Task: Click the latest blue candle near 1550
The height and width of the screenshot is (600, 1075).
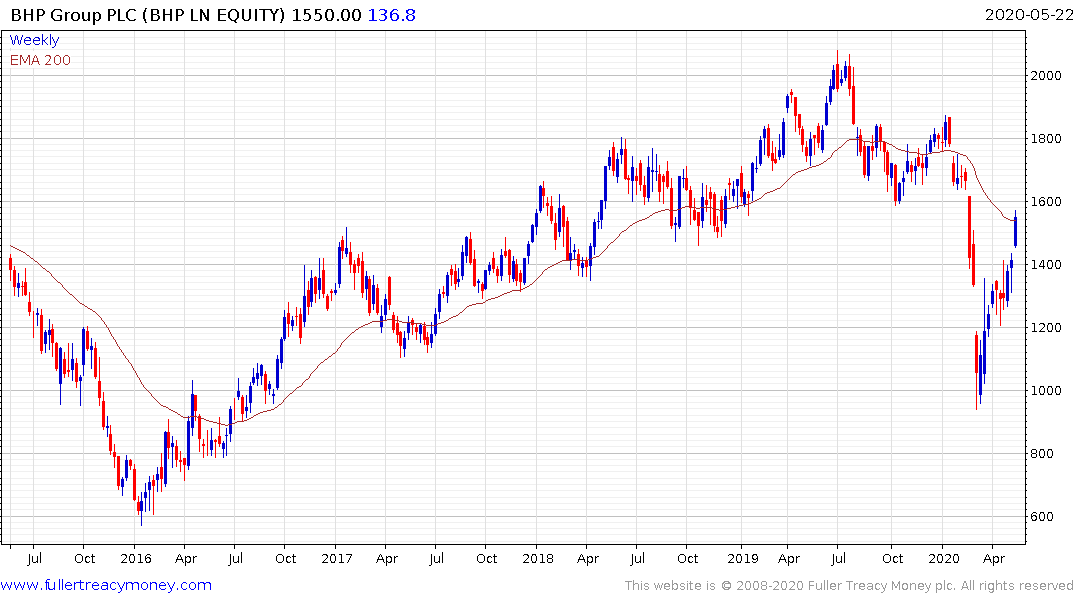Action: [1015, 230]
